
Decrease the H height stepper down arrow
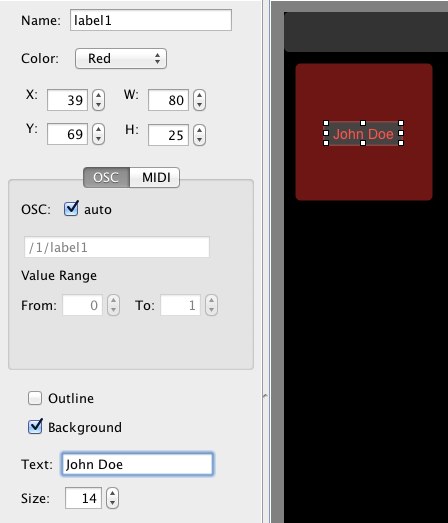(199, 140)
